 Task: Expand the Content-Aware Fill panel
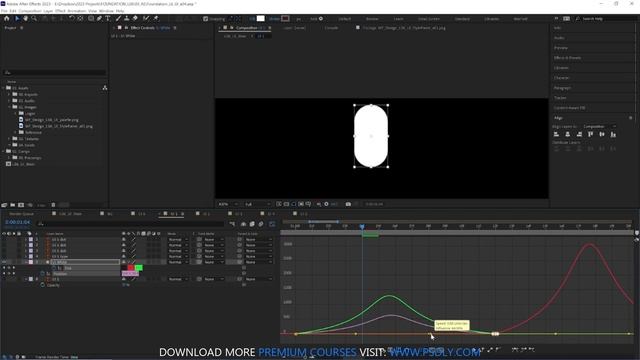tap(569, 108)
